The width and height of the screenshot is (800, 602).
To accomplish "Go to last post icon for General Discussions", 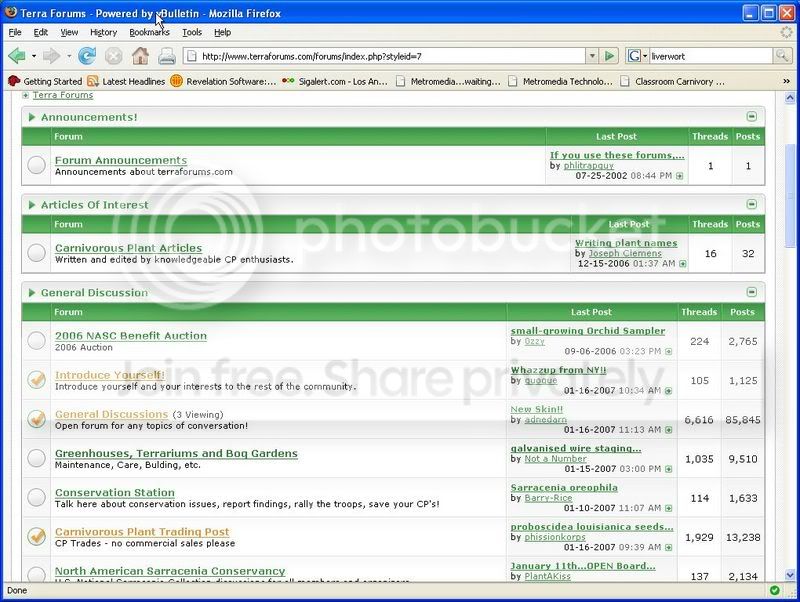I will pos(668,430).
